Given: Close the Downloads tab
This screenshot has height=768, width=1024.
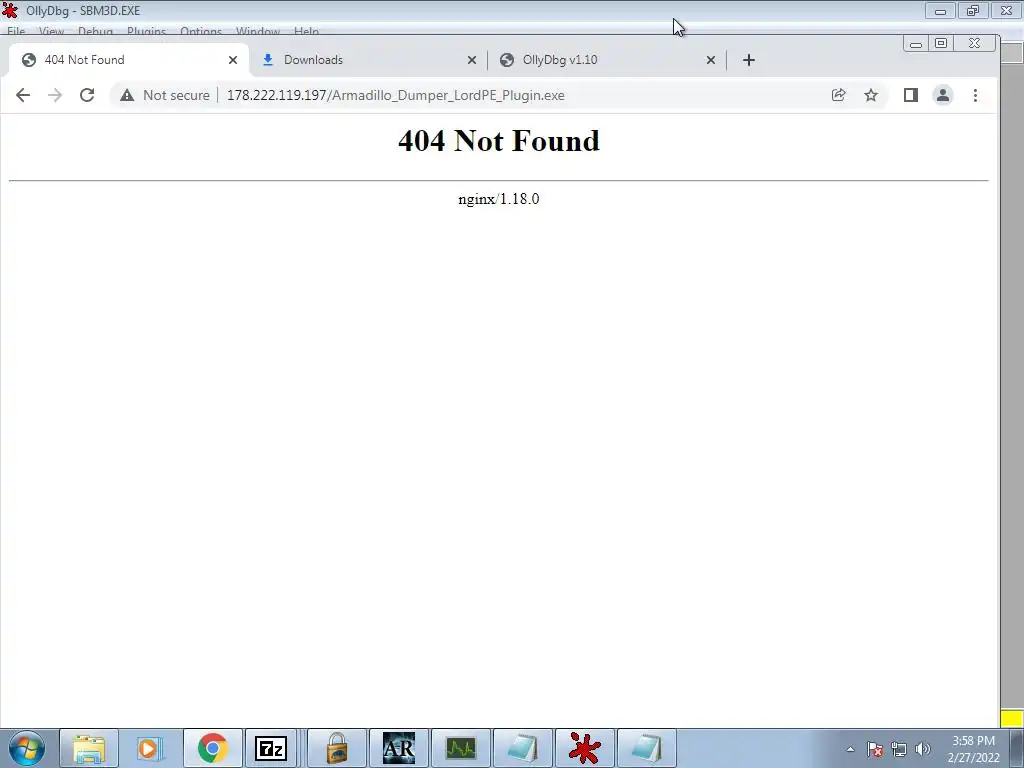Looking at the screenshot, I should point(472,60).
